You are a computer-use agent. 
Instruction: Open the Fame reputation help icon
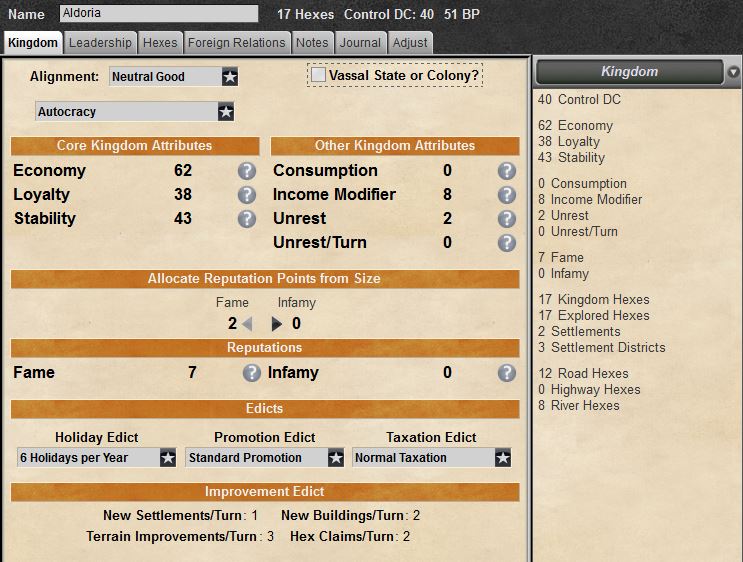pos(252,373)
